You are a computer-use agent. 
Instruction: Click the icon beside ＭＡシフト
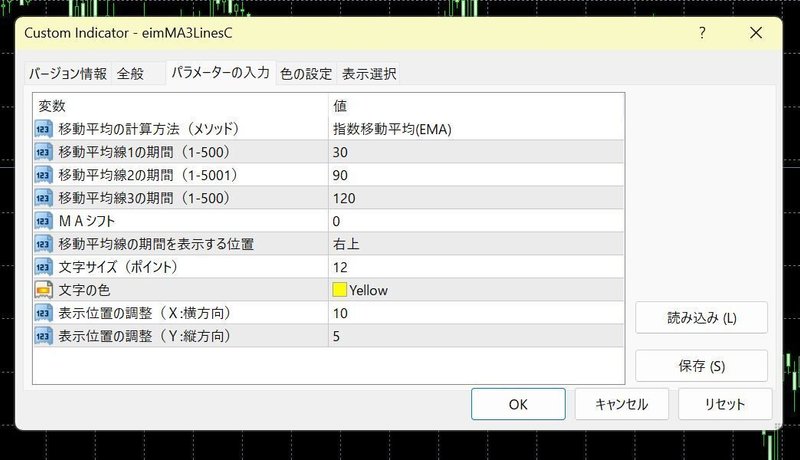pyautogui.click(x=43, y=221)
